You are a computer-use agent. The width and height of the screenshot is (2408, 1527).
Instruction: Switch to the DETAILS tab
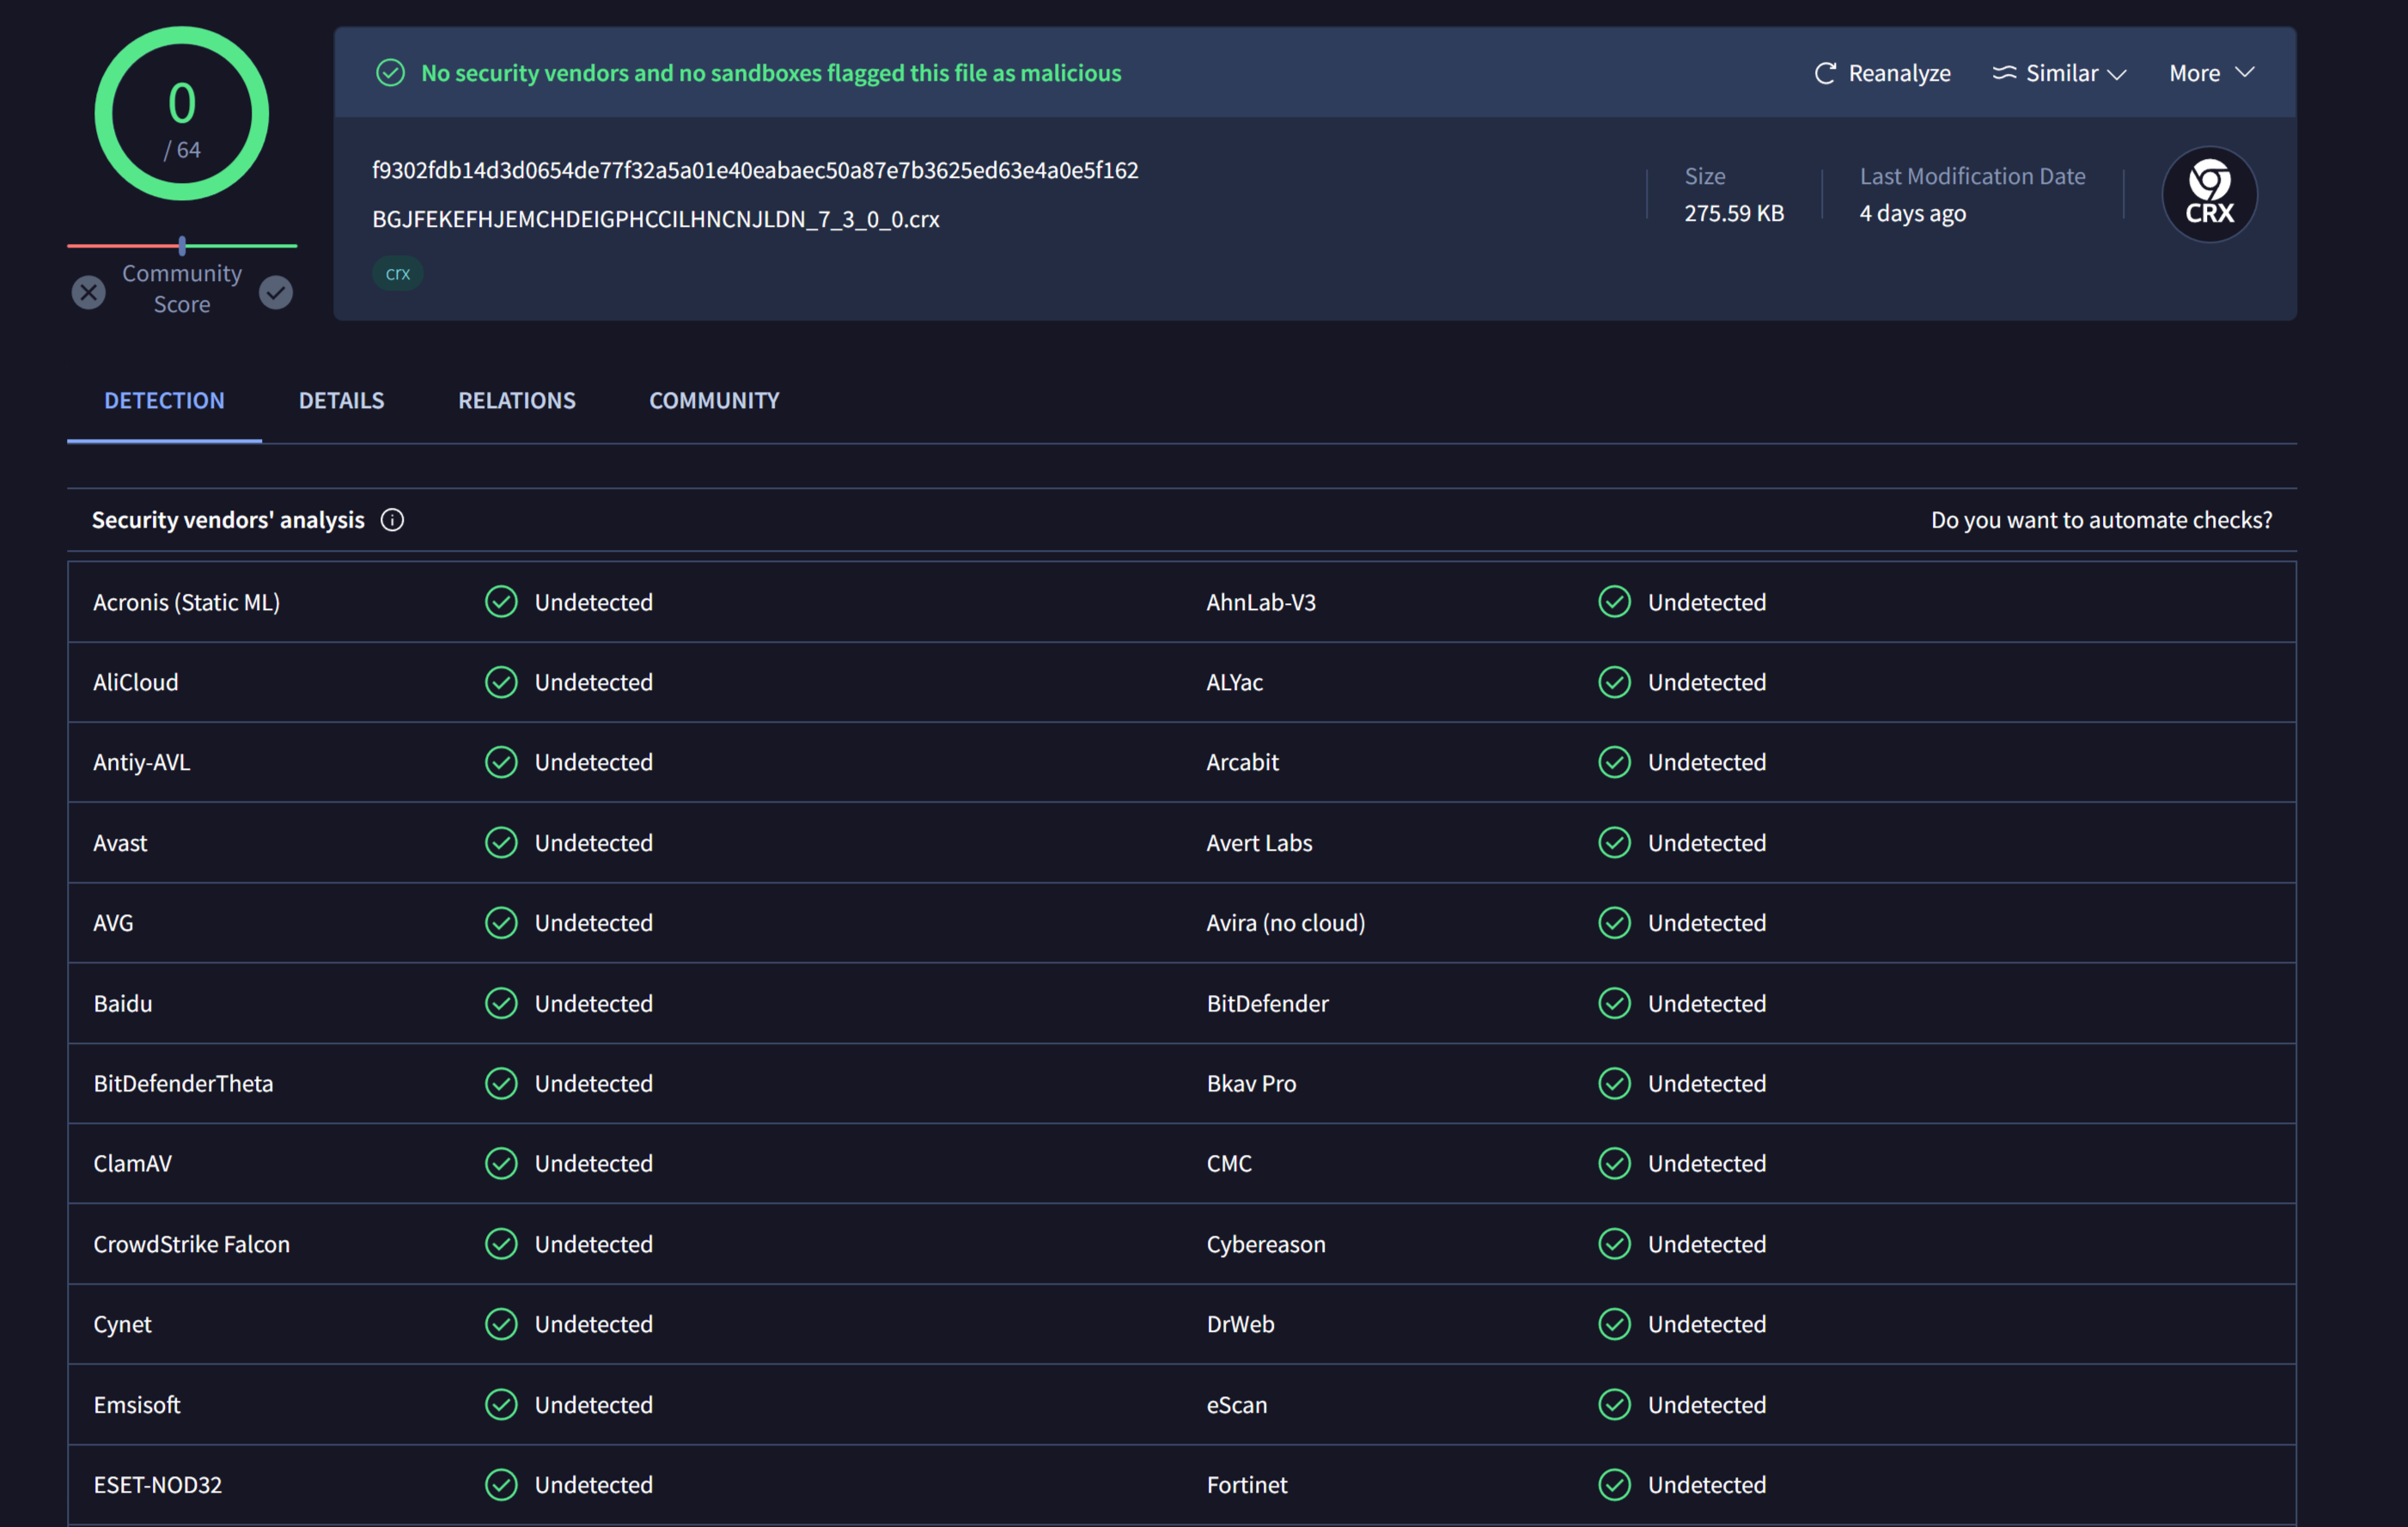[x=341, y=400]
